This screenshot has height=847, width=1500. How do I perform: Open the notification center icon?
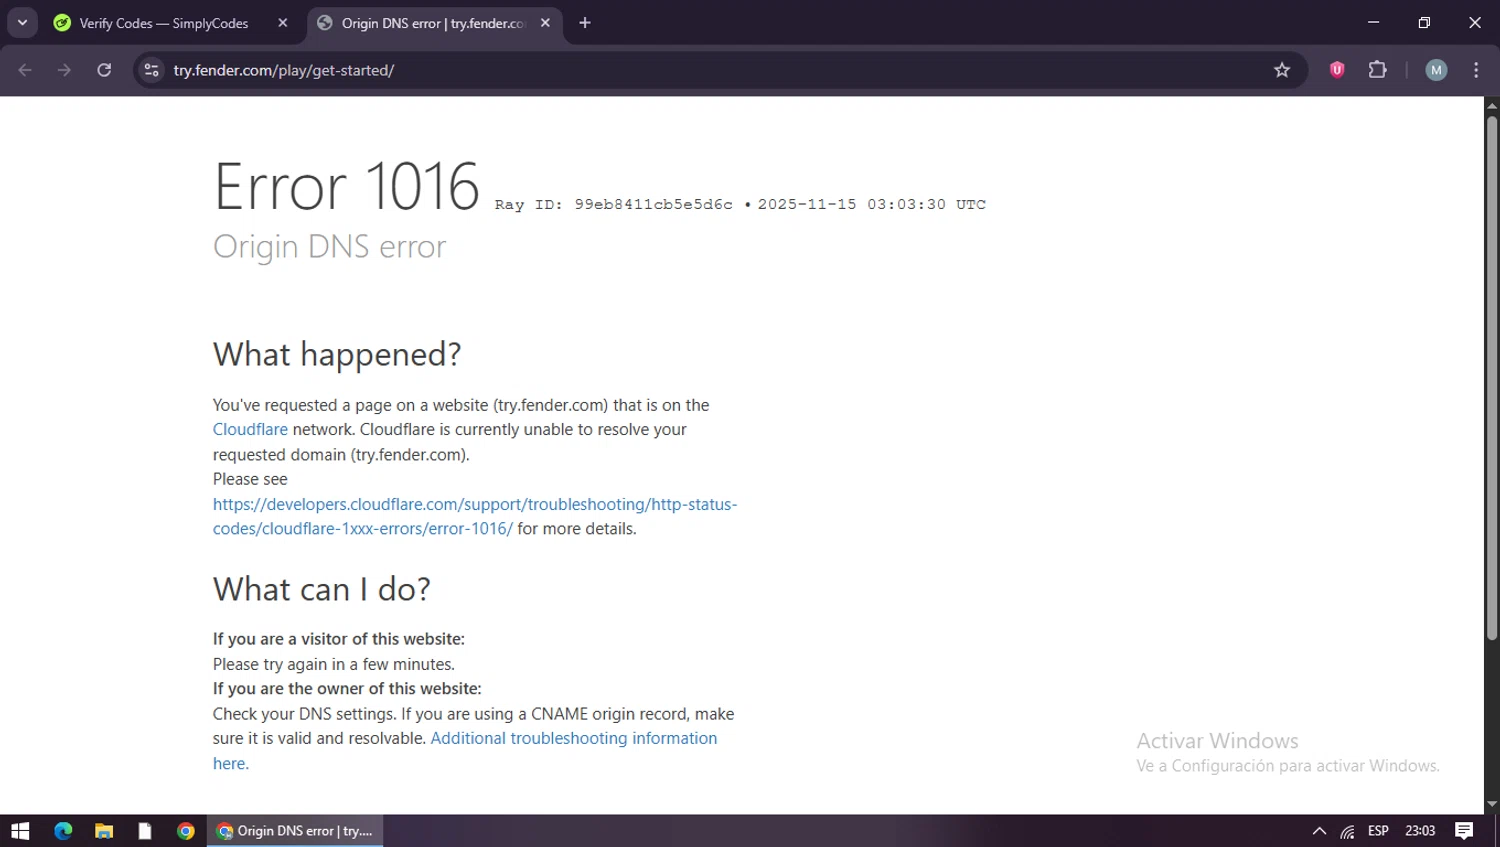(1464, 831)
